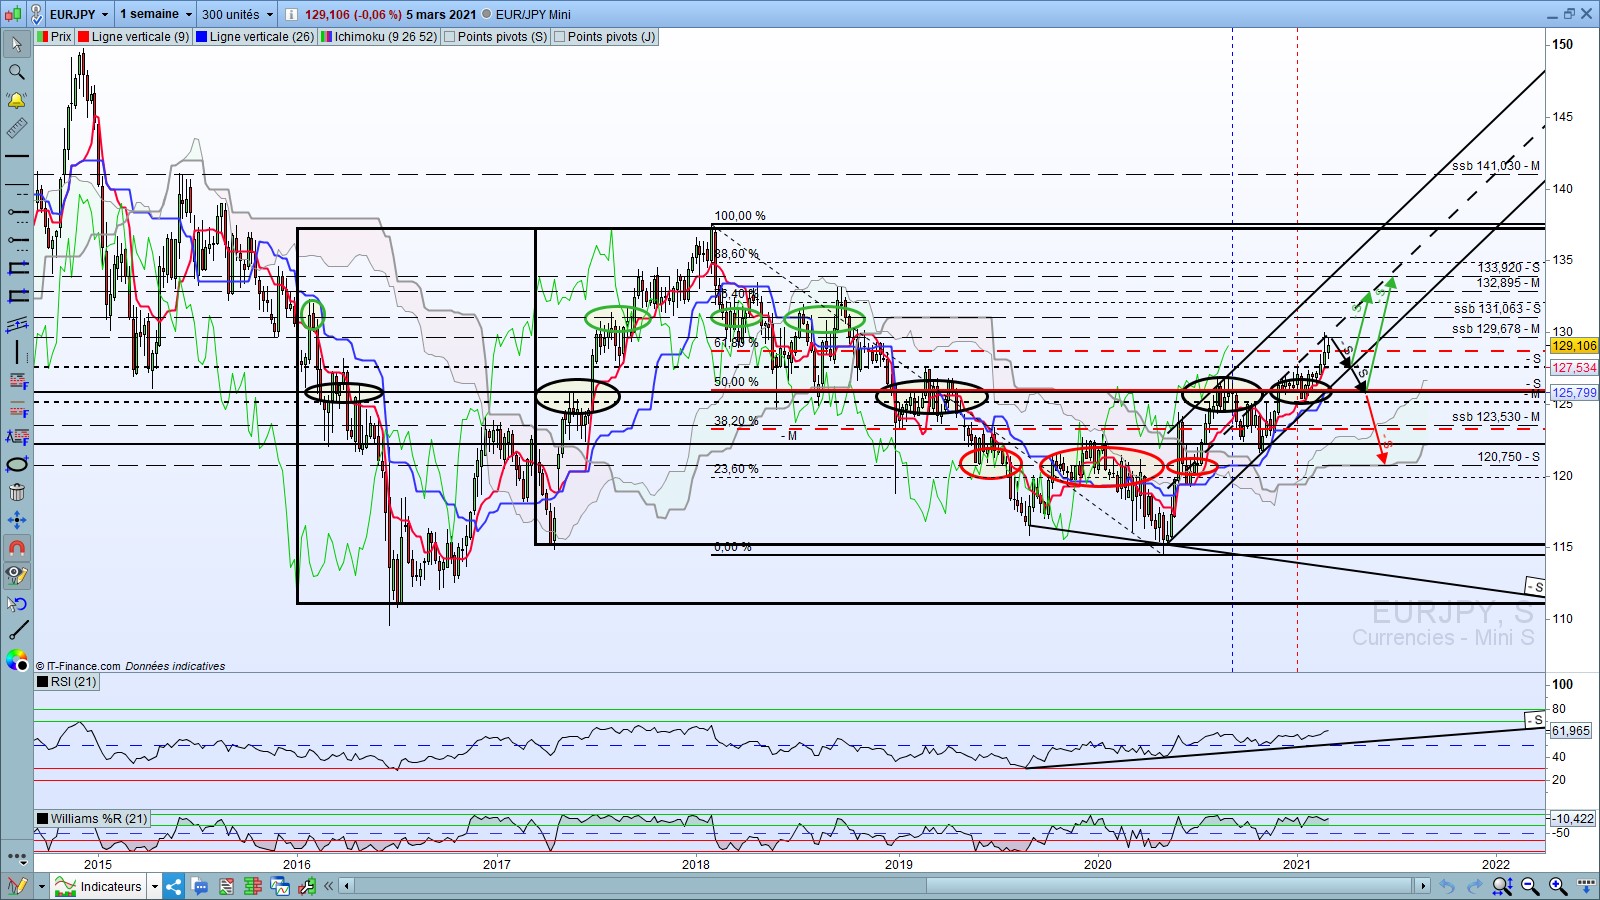Click the horizontal chart scrollbar
The width and height of the screenshot is (1600, 900).
(880, 886)
